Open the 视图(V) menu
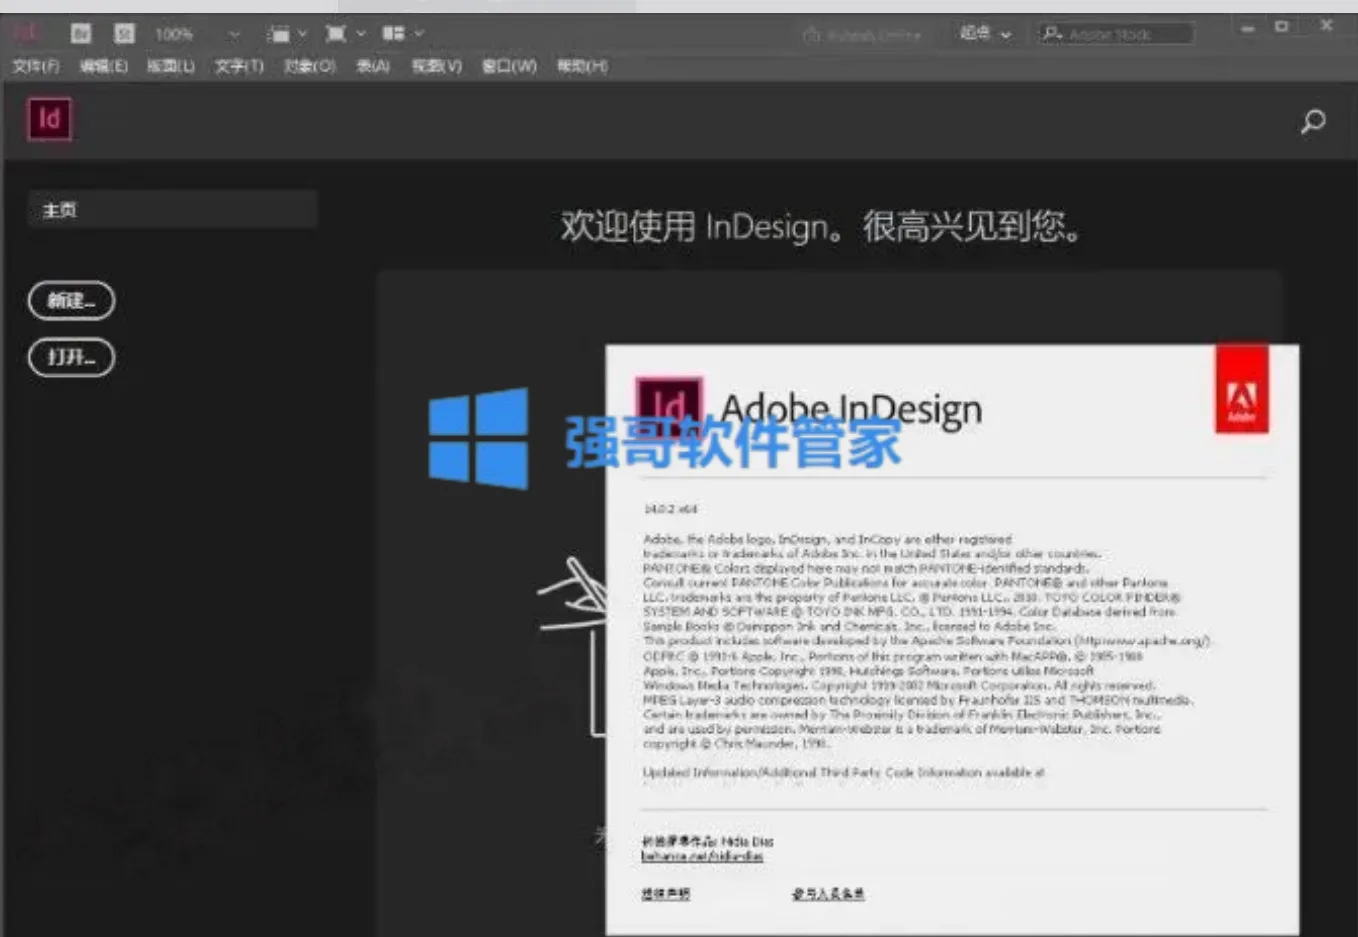The height and width of the screenshot is (937, 1358). tap(437, 66)
